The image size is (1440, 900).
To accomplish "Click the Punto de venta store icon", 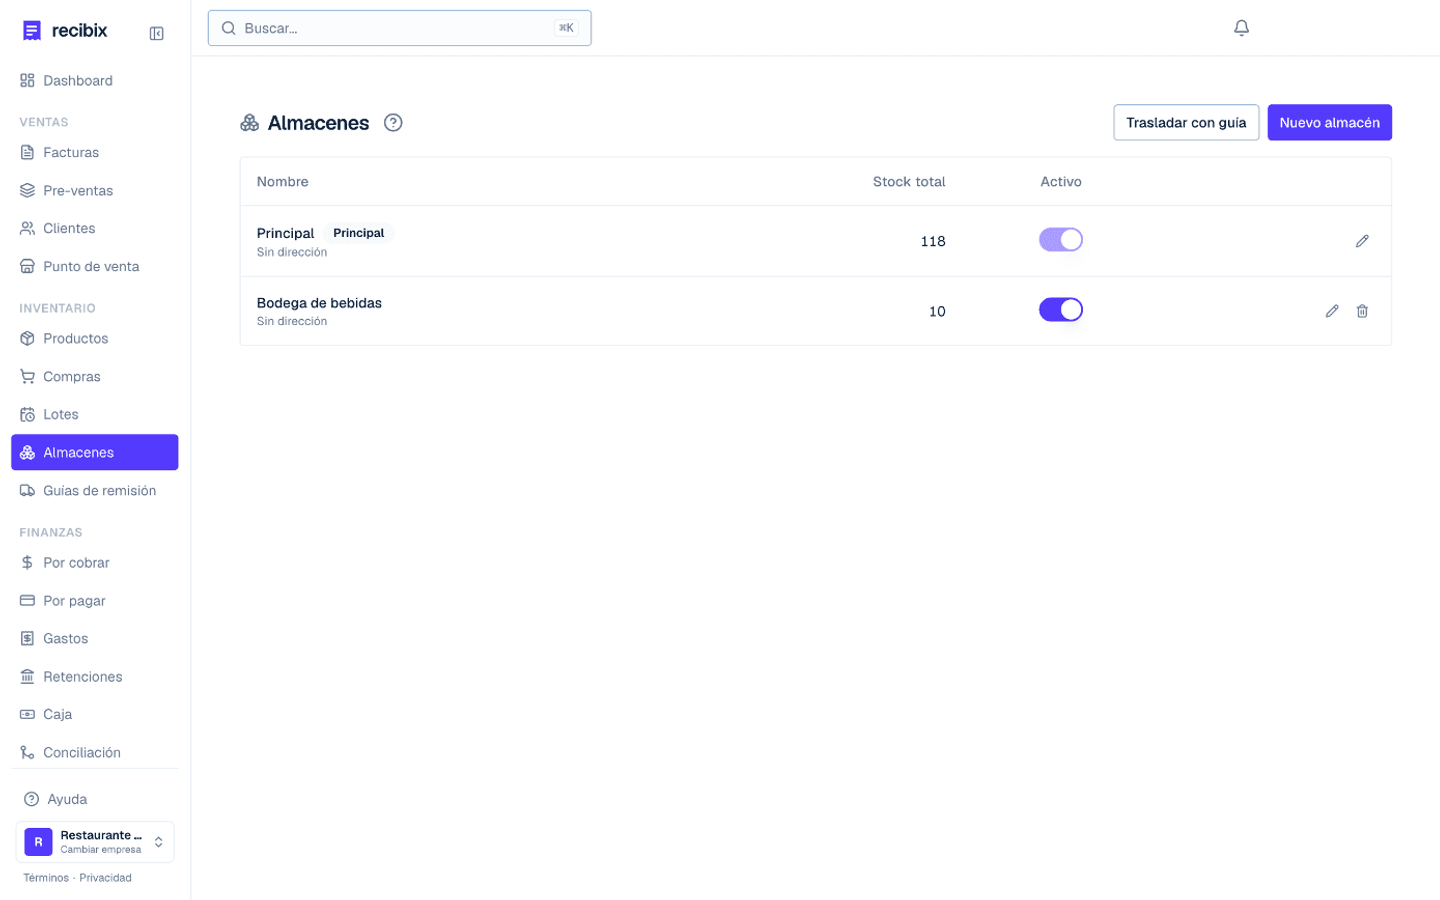I will (x=27, y=266).
